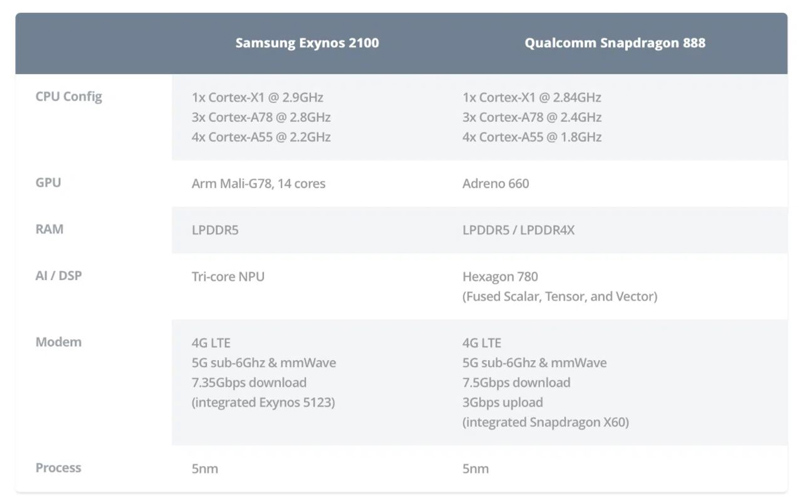Click the Arm Mali-G78, 14 cores cell
Viewport: 799px width, 497px height.
[258, 184]
